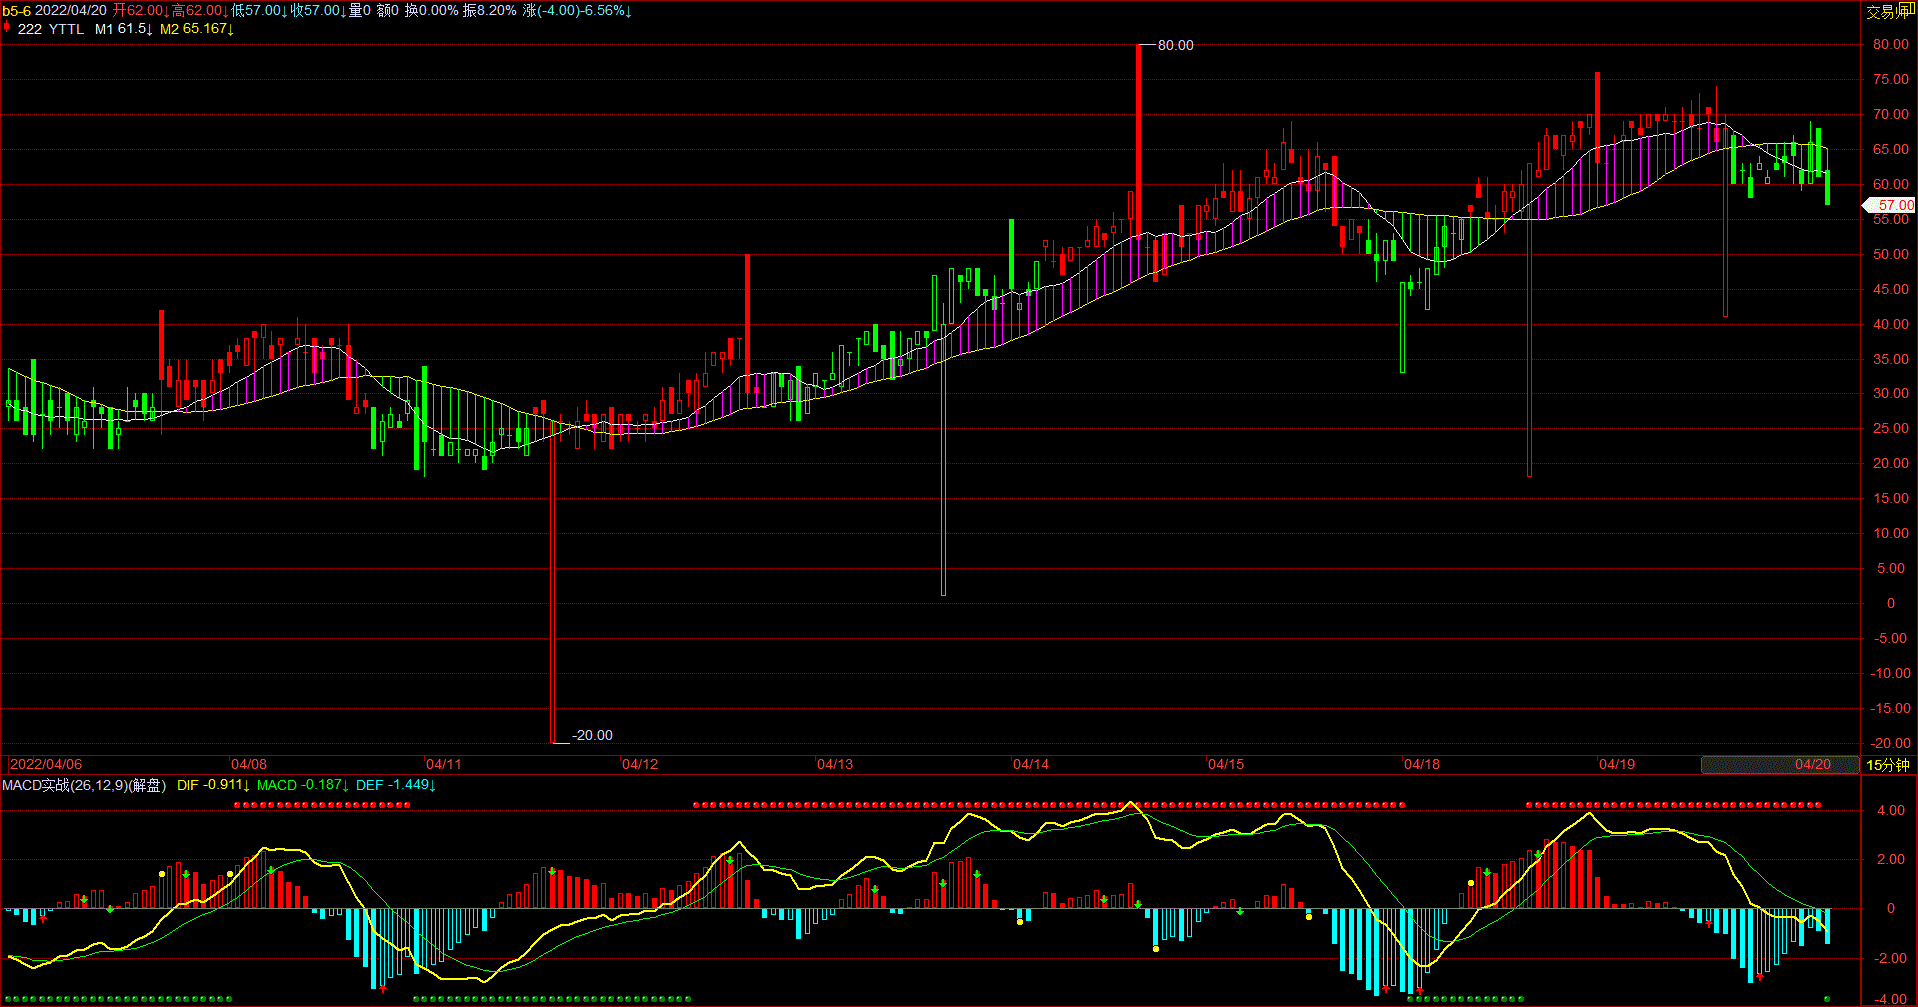Click the (解盘) link next to MACD
The image size is (1918, 1007).
148,785
